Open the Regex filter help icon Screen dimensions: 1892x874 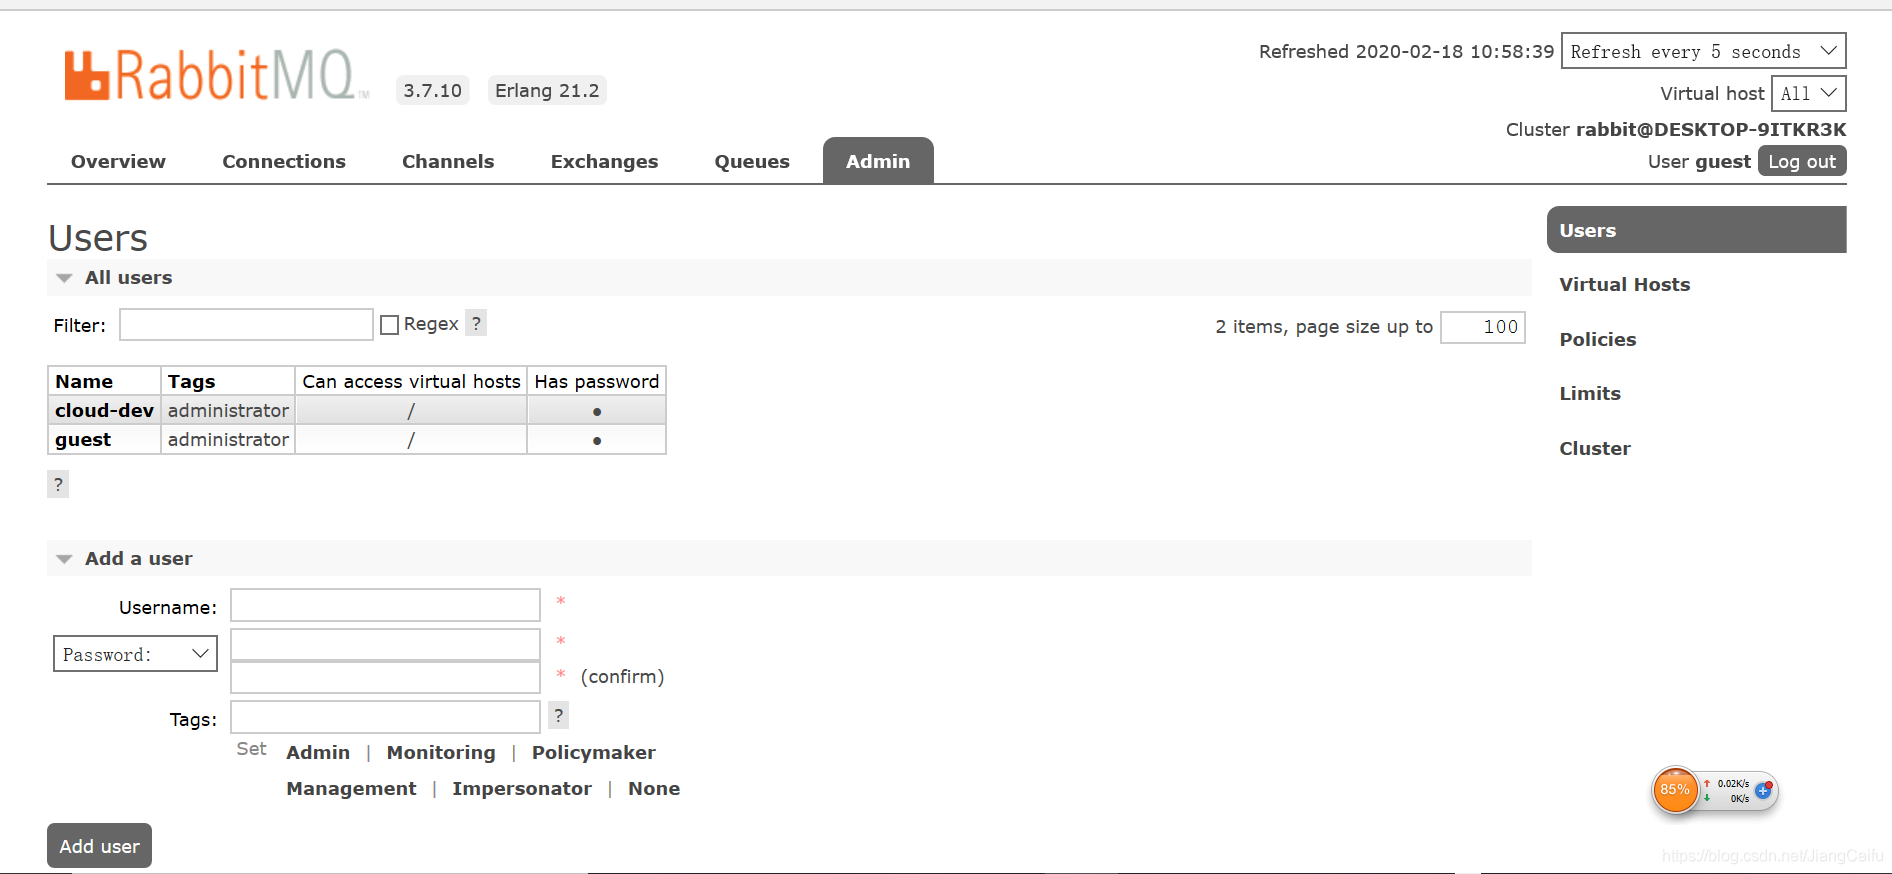tap(476, 323)
